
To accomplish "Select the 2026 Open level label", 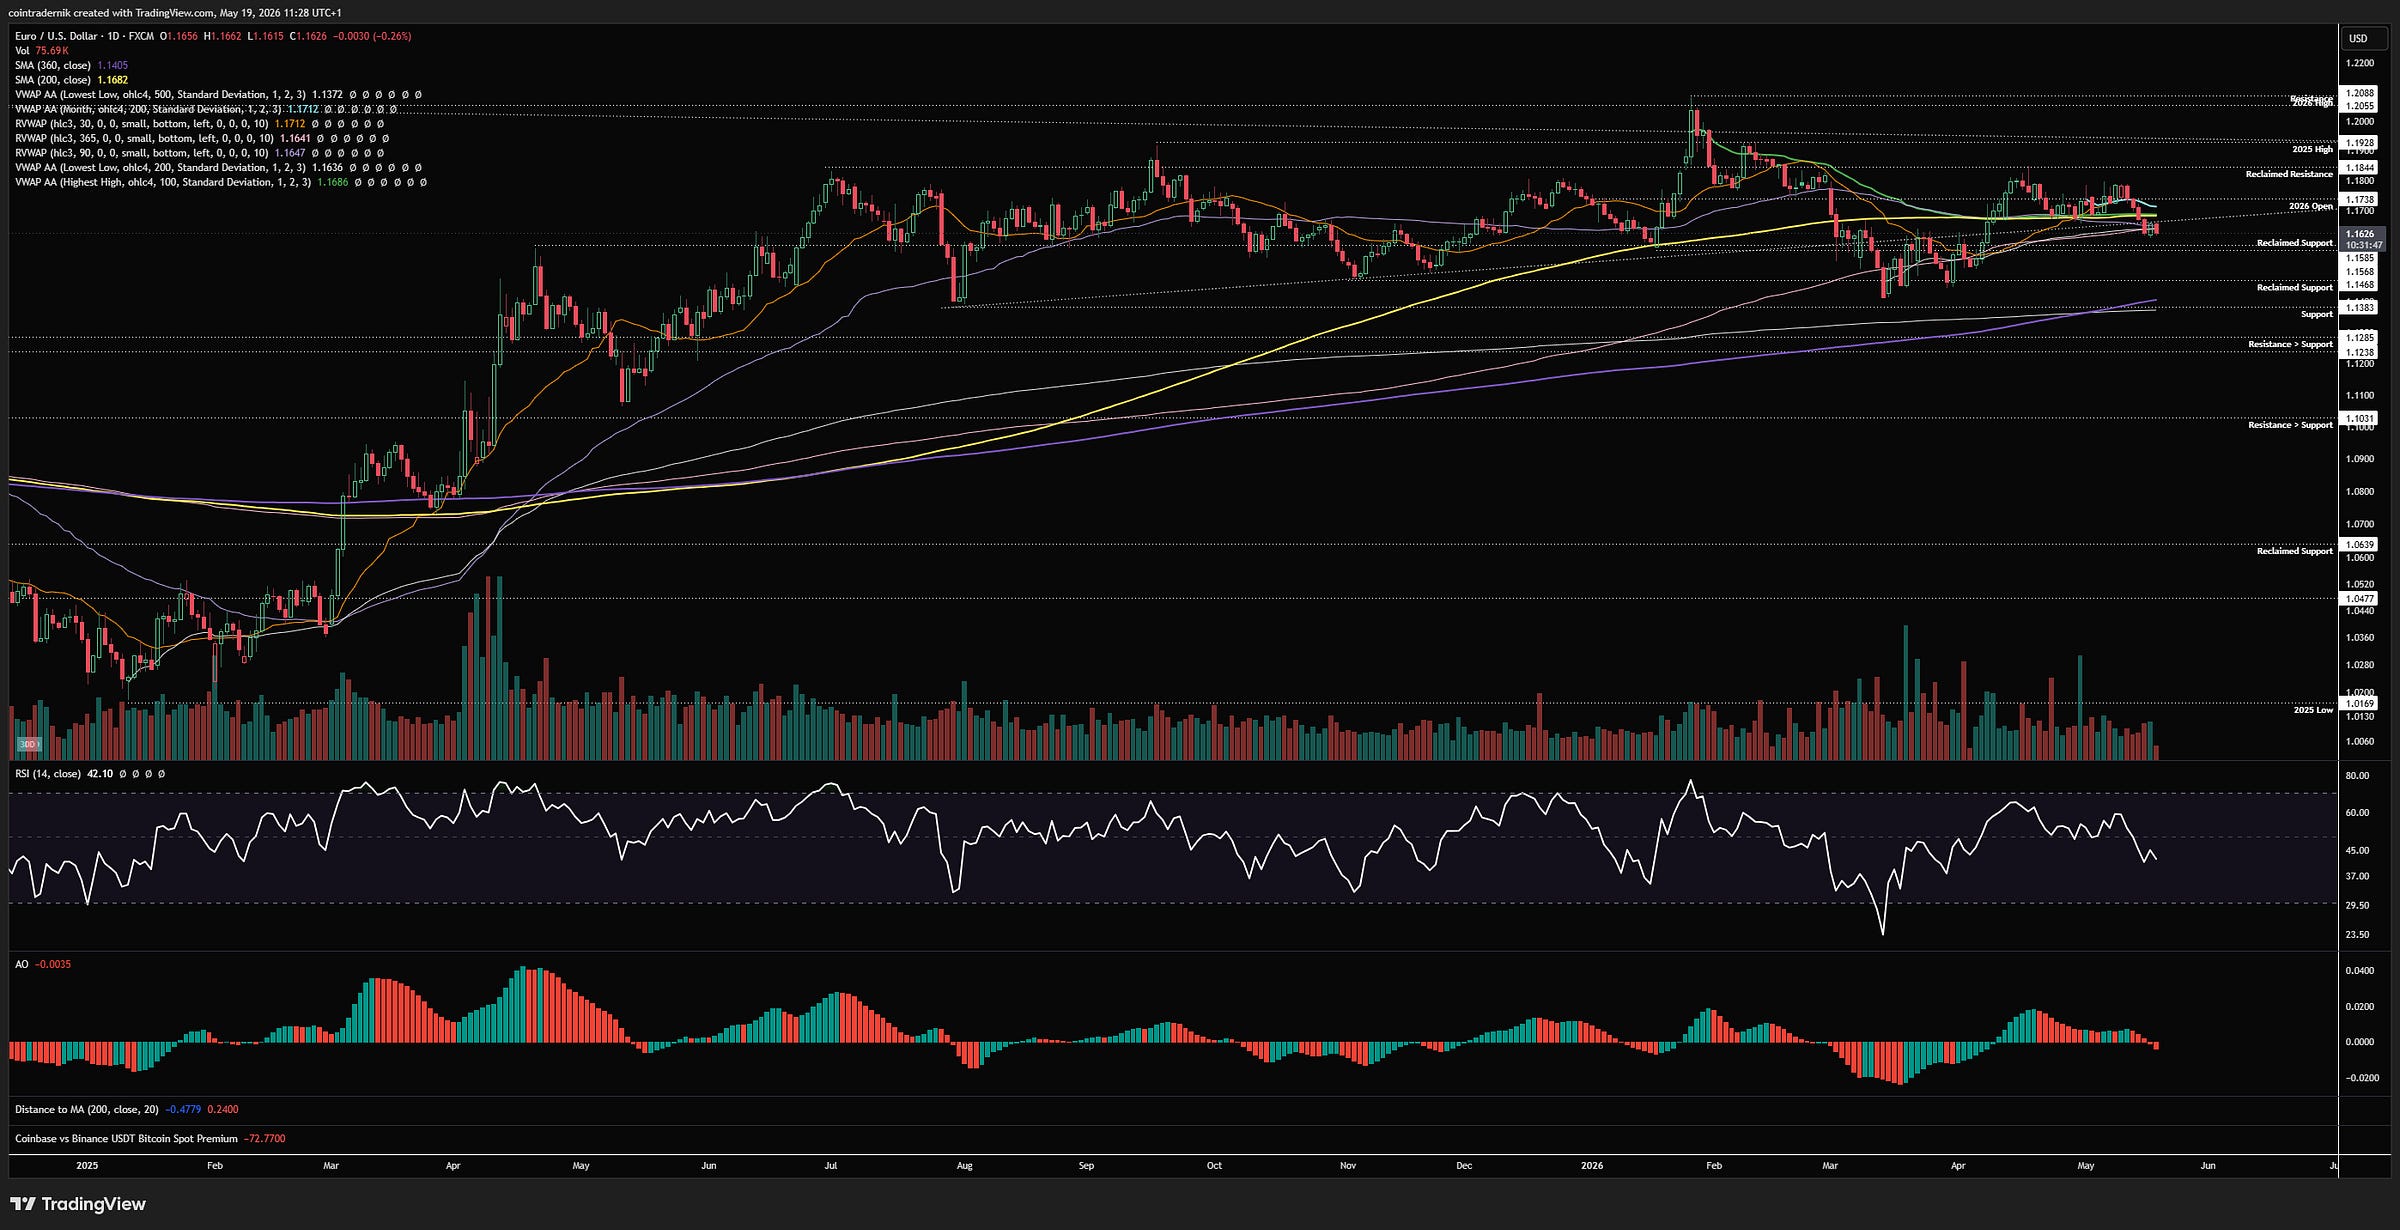I will [2310, 206].
